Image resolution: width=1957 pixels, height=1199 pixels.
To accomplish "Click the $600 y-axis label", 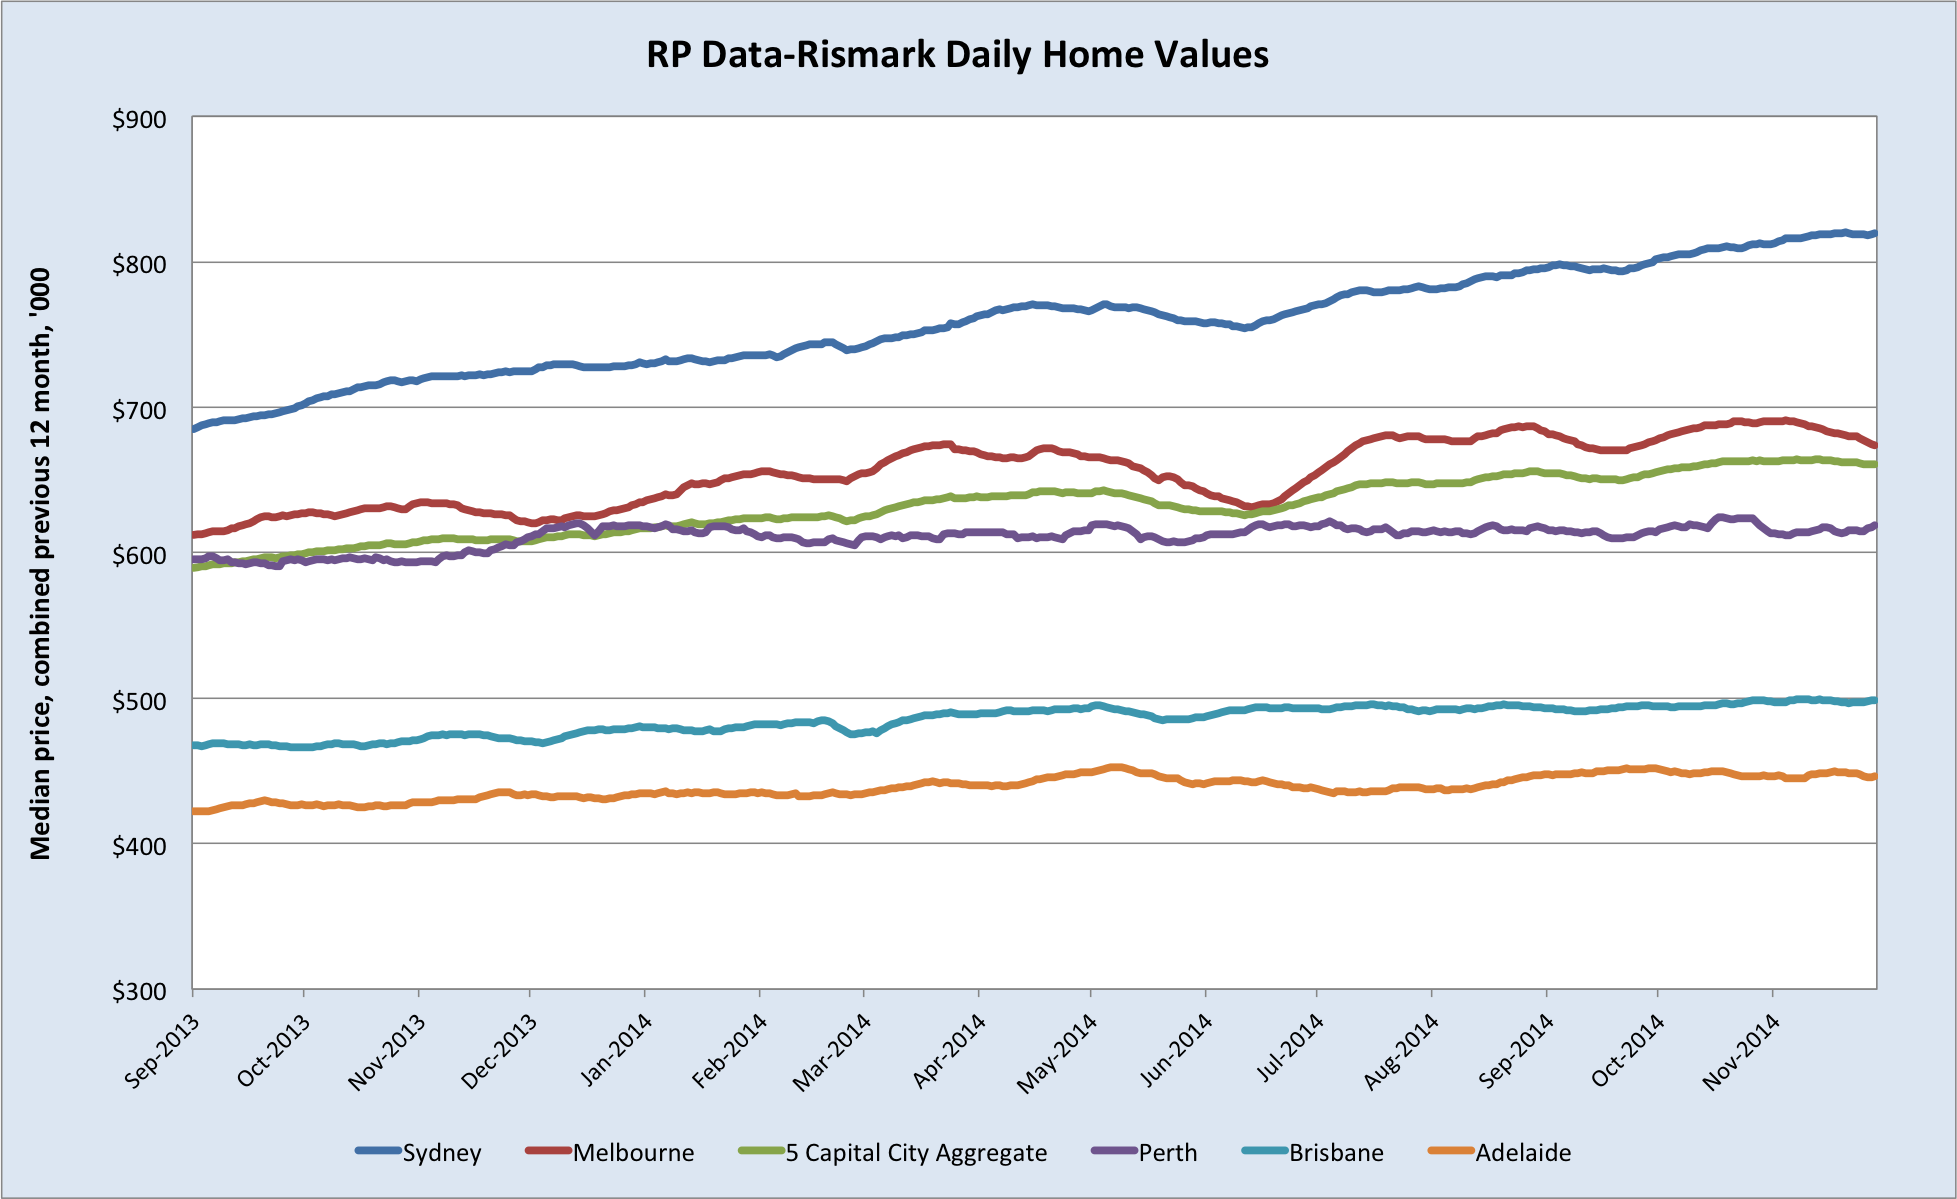I will pyautogui.click(x=139, y=555).
